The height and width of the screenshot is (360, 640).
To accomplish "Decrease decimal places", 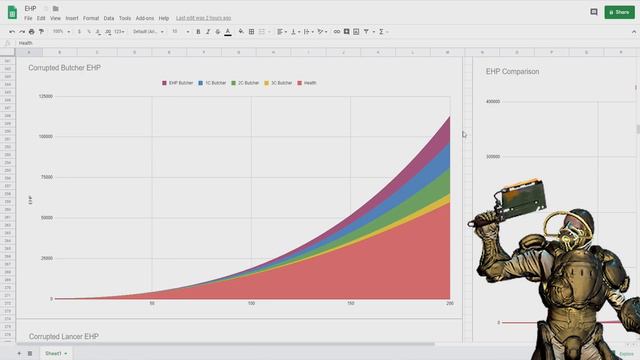I will click(x=98, y=31).
